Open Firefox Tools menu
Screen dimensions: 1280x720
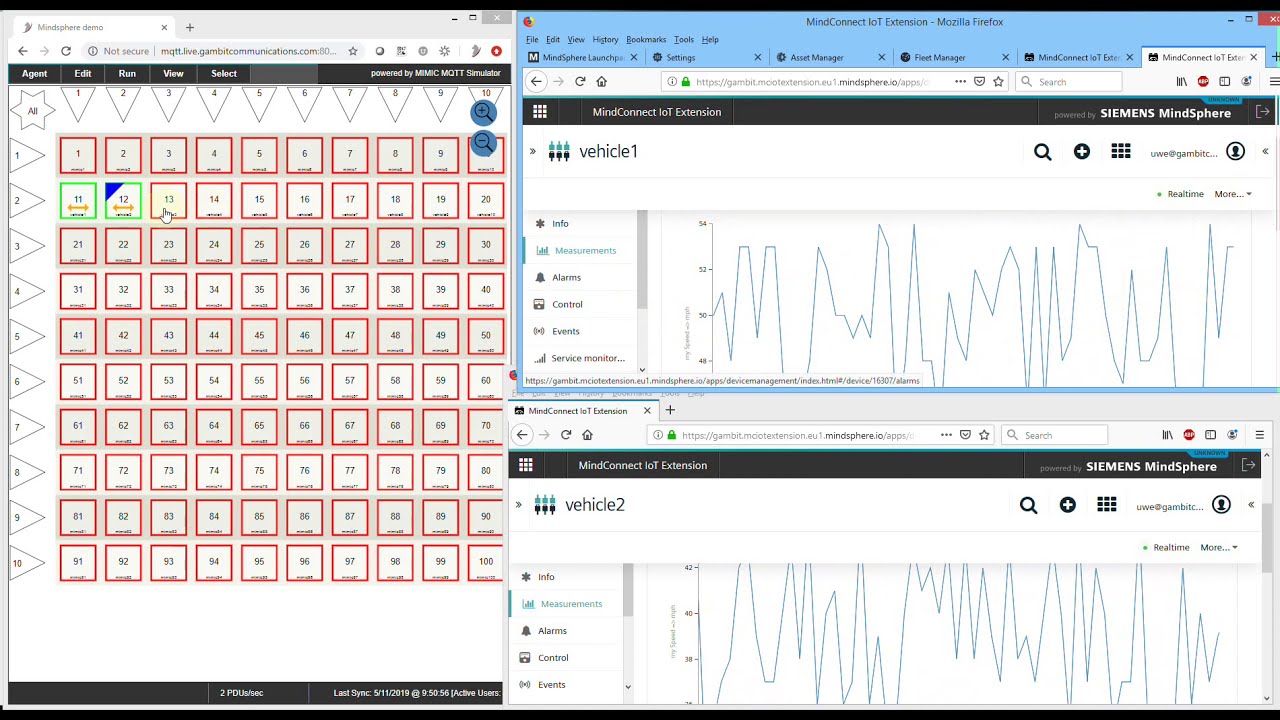(684, 39)
